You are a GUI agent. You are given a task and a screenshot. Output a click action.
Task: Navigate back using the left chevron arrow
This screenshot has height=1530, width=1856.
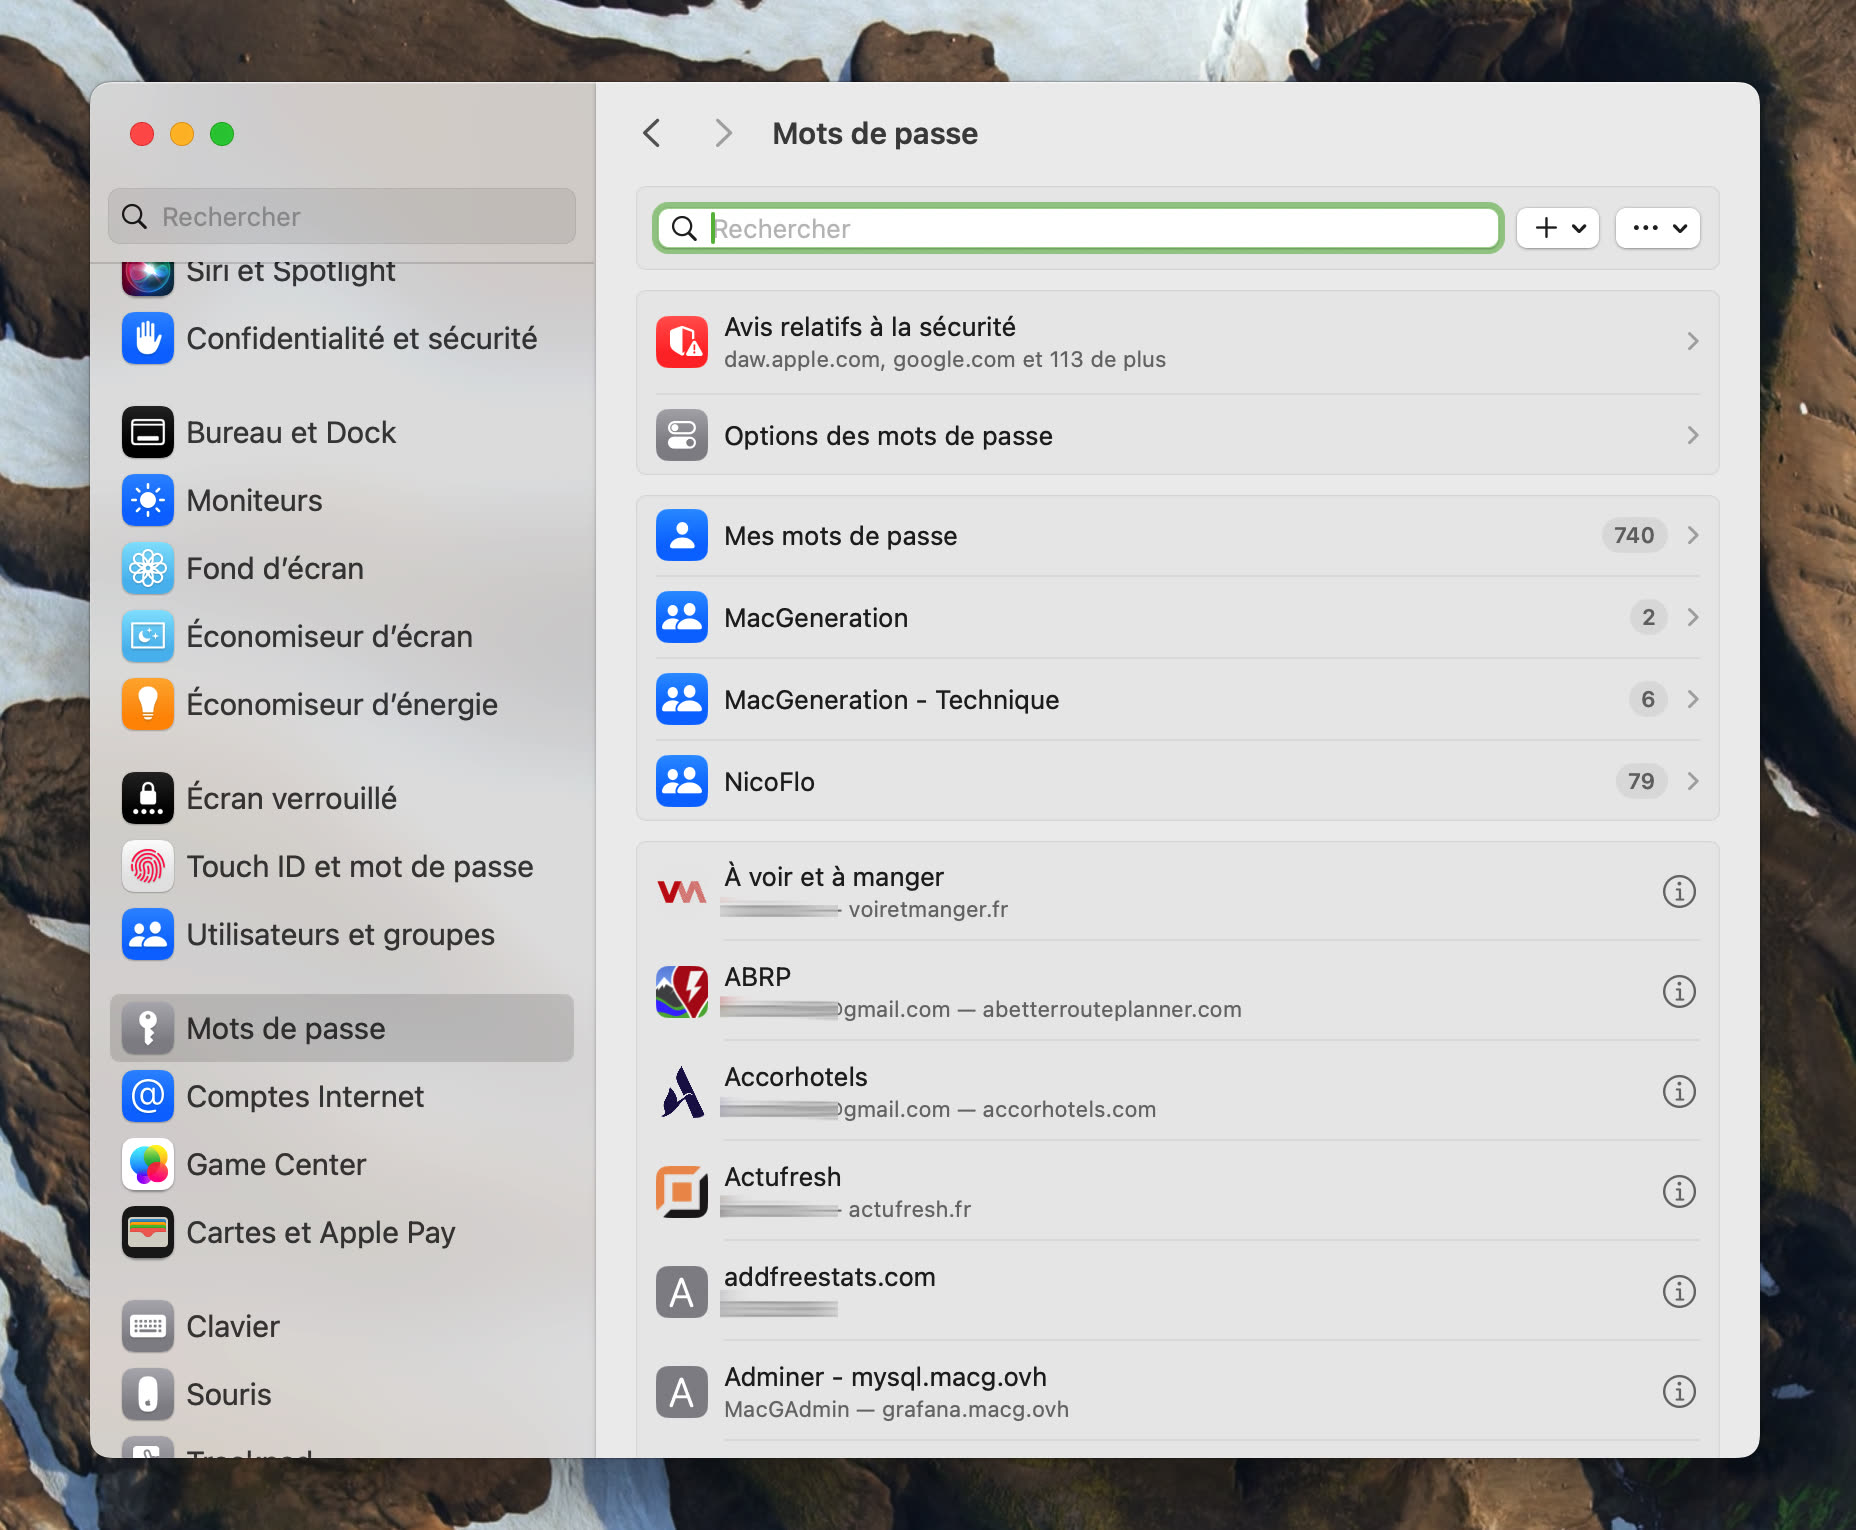pos(652,133)
